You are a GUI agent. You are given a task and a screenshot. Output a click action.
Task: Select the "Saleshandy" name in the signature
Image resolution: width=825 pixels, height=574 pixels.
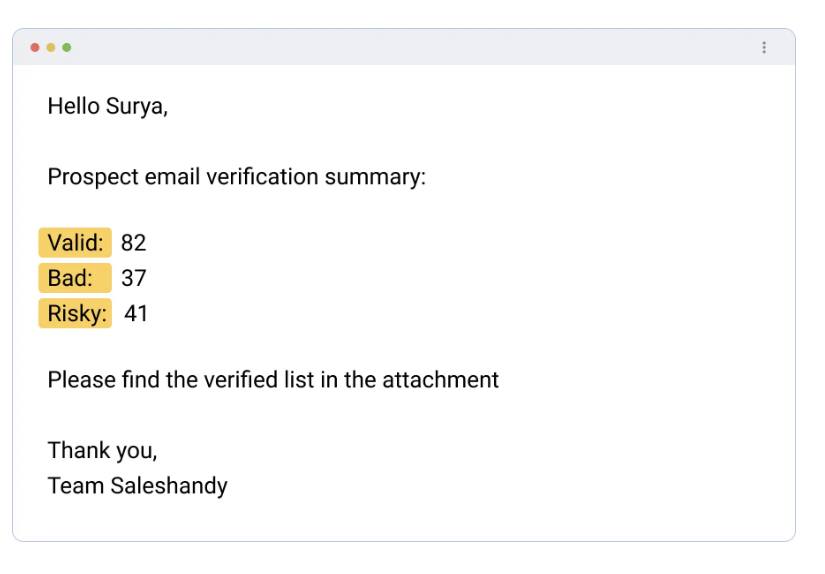point(168,487)
